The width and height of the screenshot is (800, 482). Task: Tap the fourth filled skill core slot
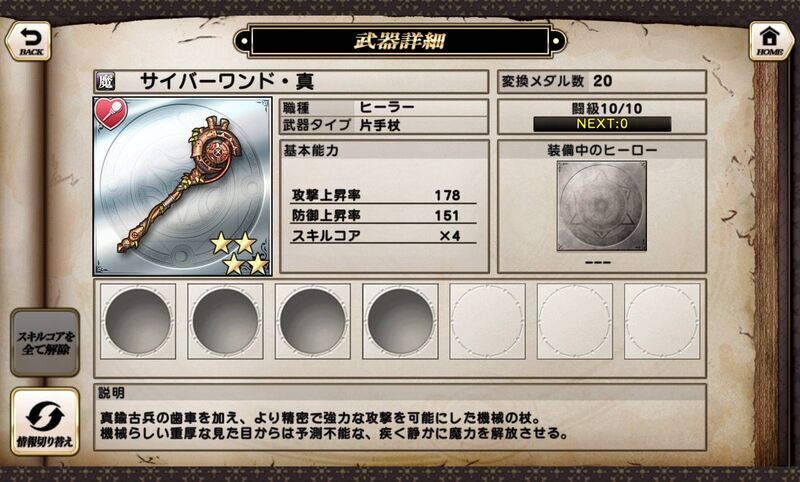point(400,321)
